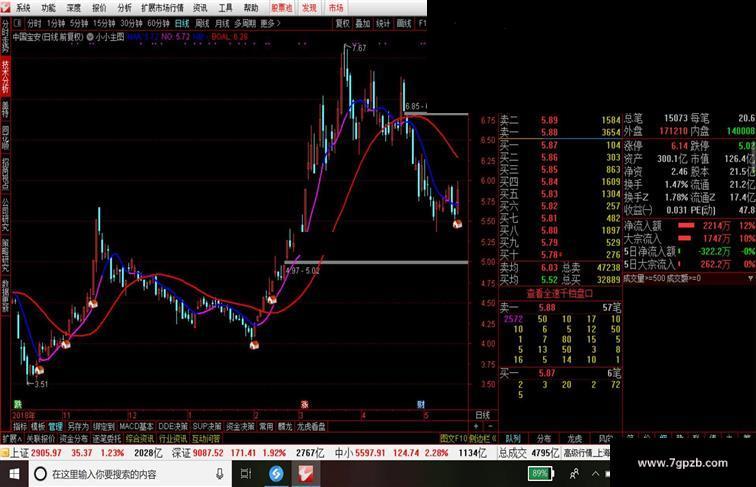Image resolution: width=756 pixels, height=487 pixels.
Task: Select the SUP决策 indicator
Action: pyautogui.click(x=207, y=427)
